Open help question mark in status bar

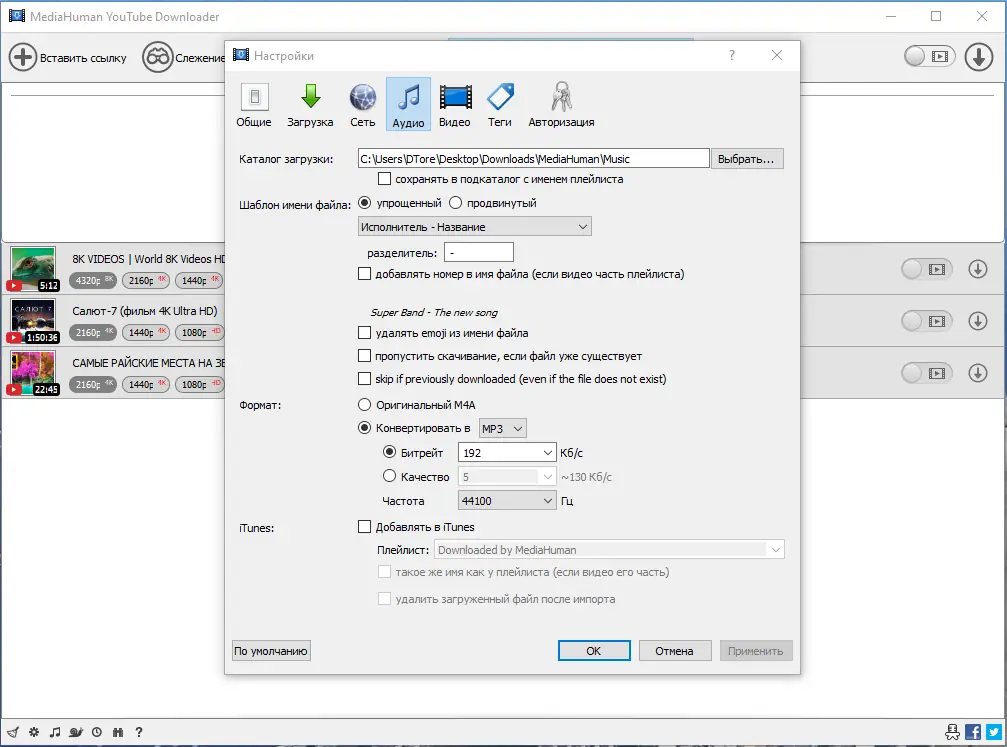139,732
